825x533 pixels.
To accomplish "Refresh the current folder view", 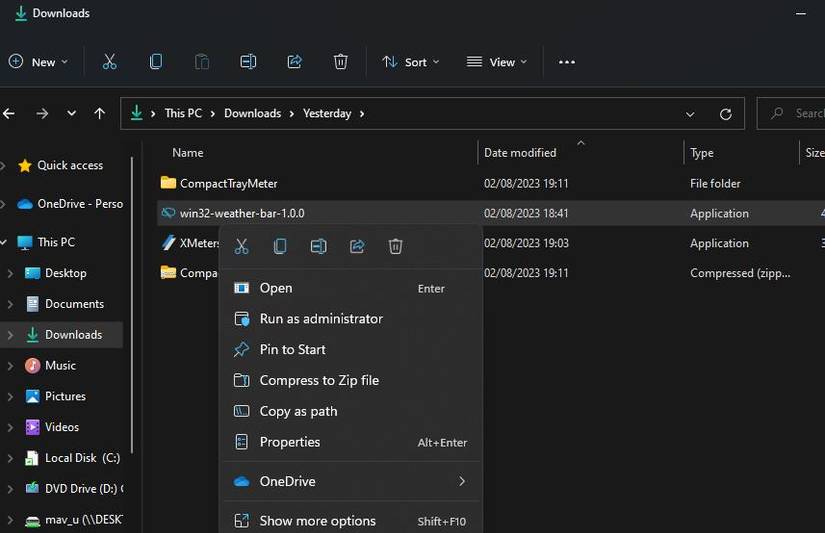I will point(726,114).
